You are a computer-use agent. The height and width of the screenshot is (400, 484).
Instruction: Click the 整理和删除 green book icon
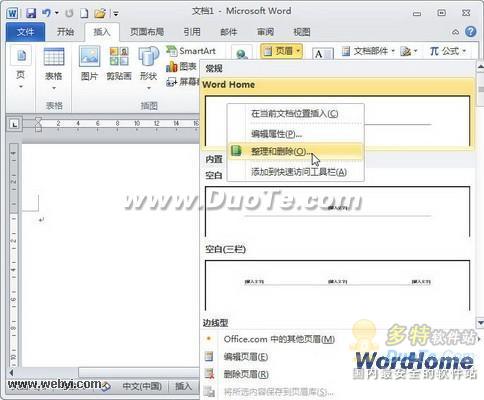[x=236, y=151]
